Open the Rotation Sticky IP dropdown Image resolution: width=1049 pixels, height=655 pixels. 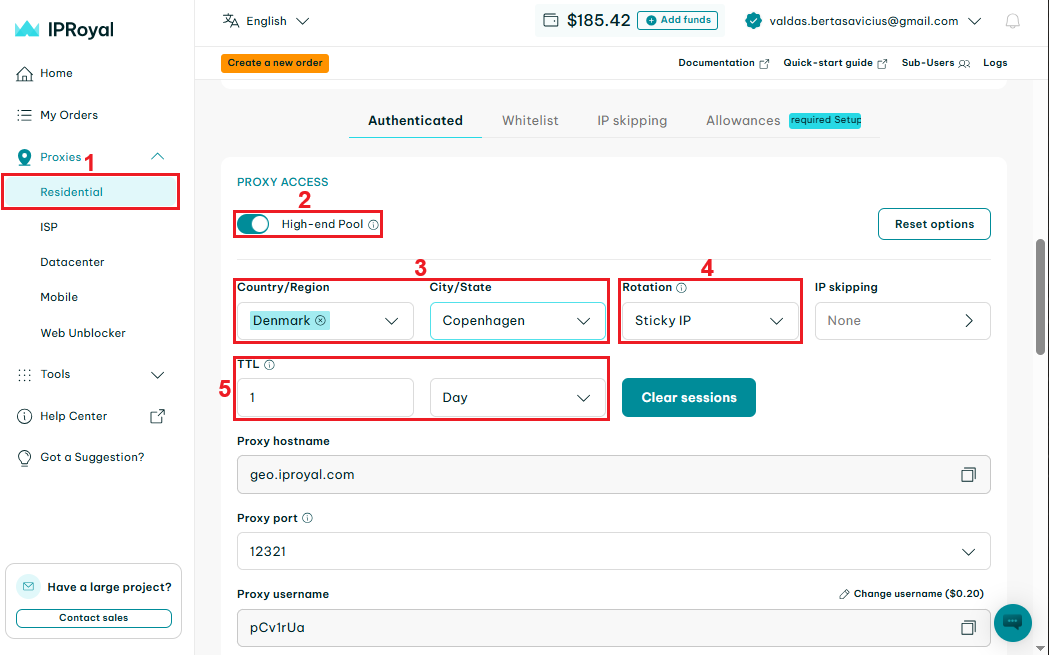pos(710,321)
